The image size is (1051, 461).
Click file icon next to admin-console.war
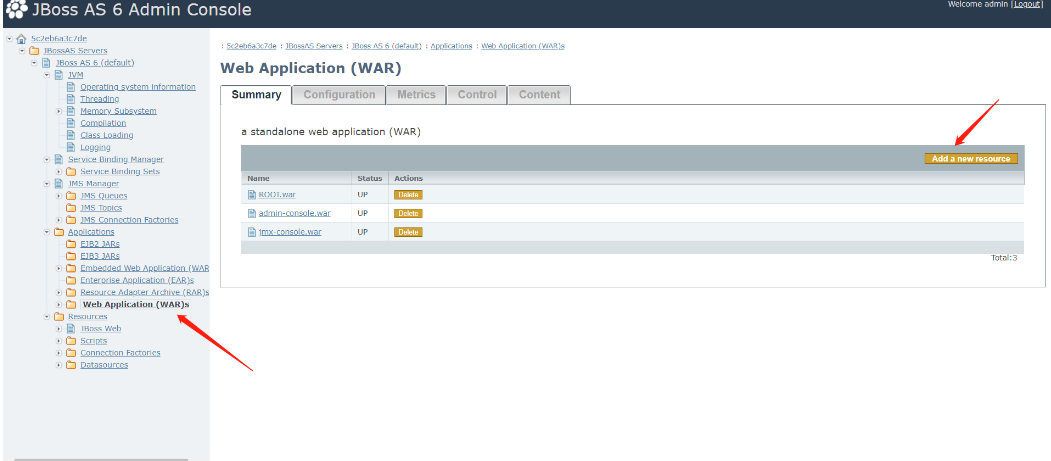click(x=252, y=214)
